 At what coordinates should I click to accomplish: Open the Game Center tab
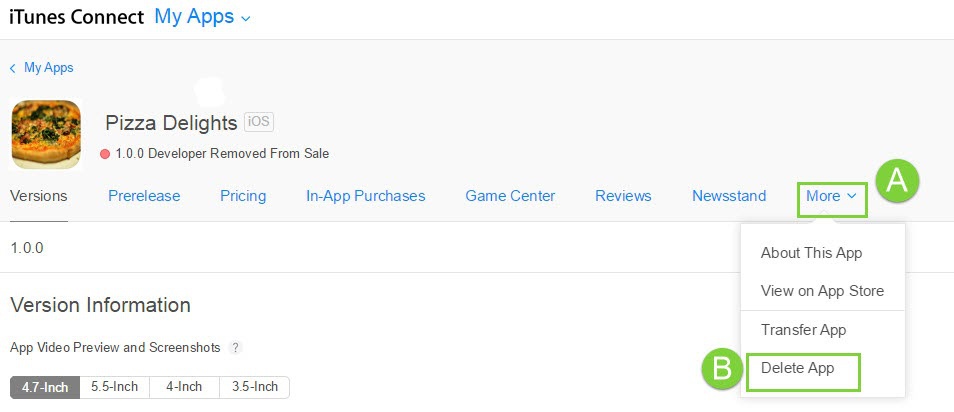pos(510,196)
